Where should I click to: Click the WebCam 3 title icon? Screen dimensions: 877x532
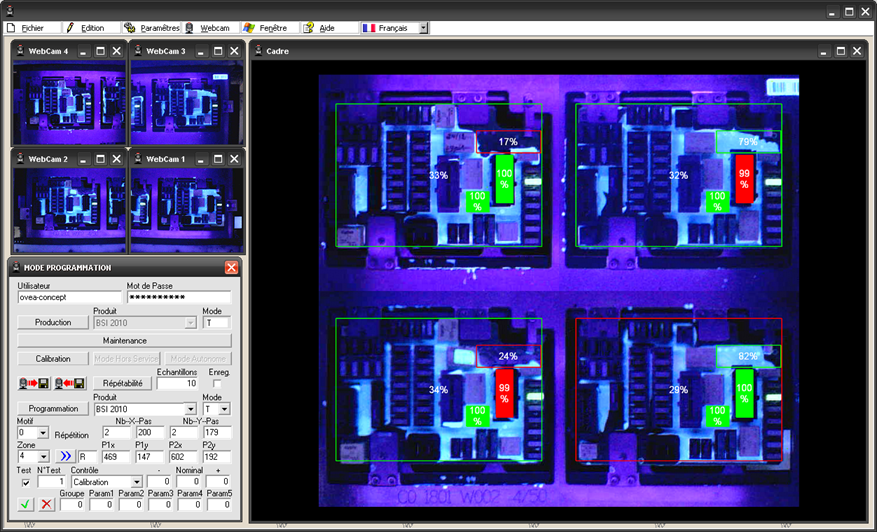pyautogui.click(x=138, y=50)
